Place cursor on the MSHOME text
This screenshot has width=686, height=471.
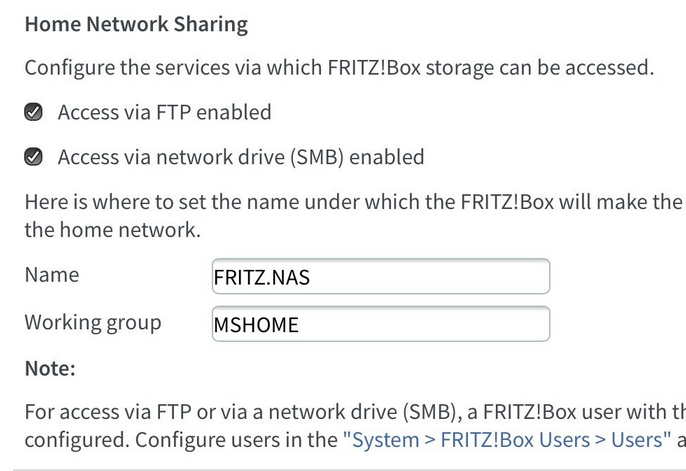[x=256, y=325]
